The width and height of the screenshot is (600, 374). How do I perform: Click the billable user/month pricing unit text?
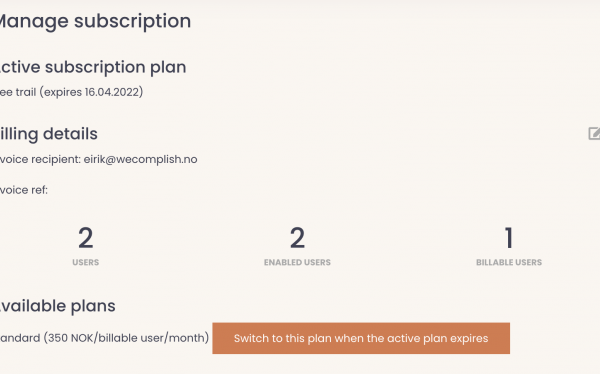tap(151, 338)
